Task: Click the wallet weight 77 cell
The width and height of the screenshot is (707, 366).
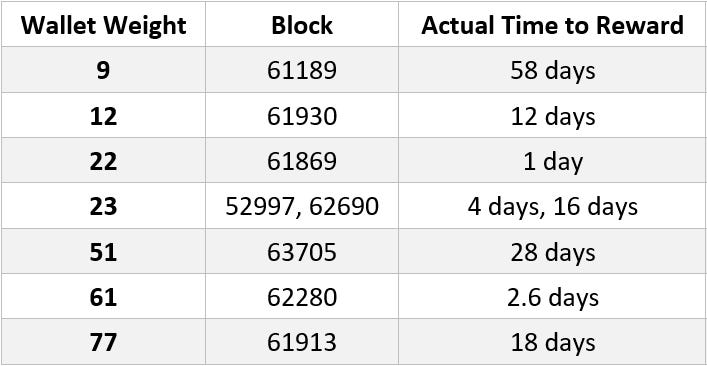Action: pos(103,342)
